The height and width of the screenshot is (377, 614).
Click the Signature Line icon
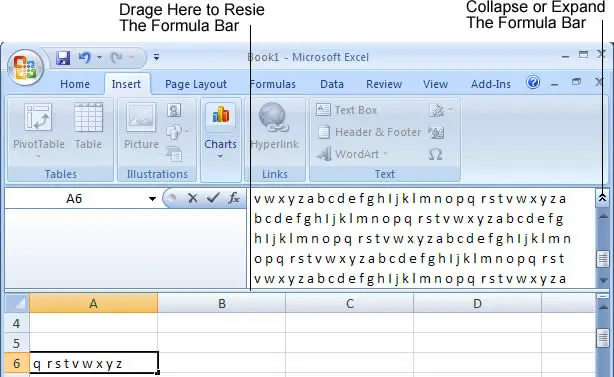[x=436, y=110]
